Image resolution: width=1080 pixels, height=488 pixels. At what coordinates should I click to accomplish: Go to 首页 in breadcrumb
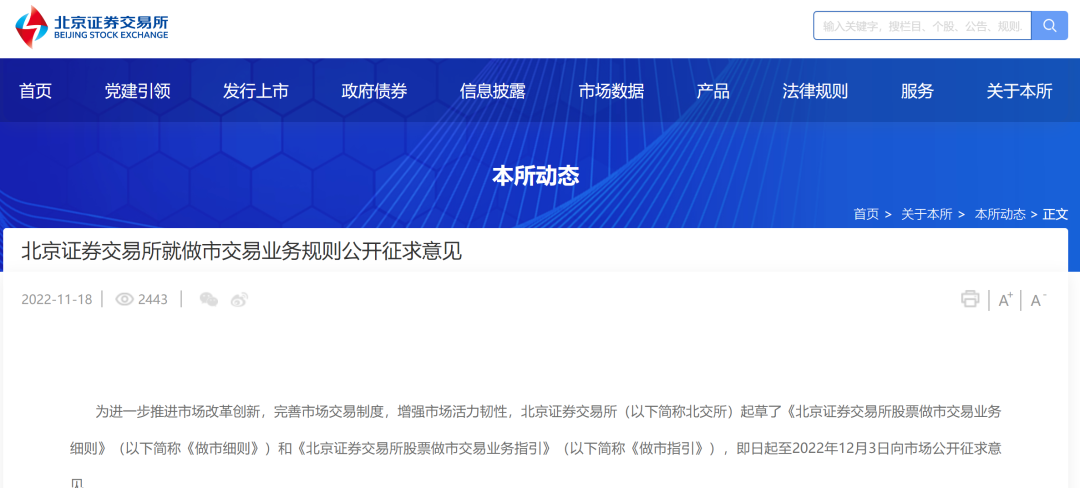[x=866, y=214]
